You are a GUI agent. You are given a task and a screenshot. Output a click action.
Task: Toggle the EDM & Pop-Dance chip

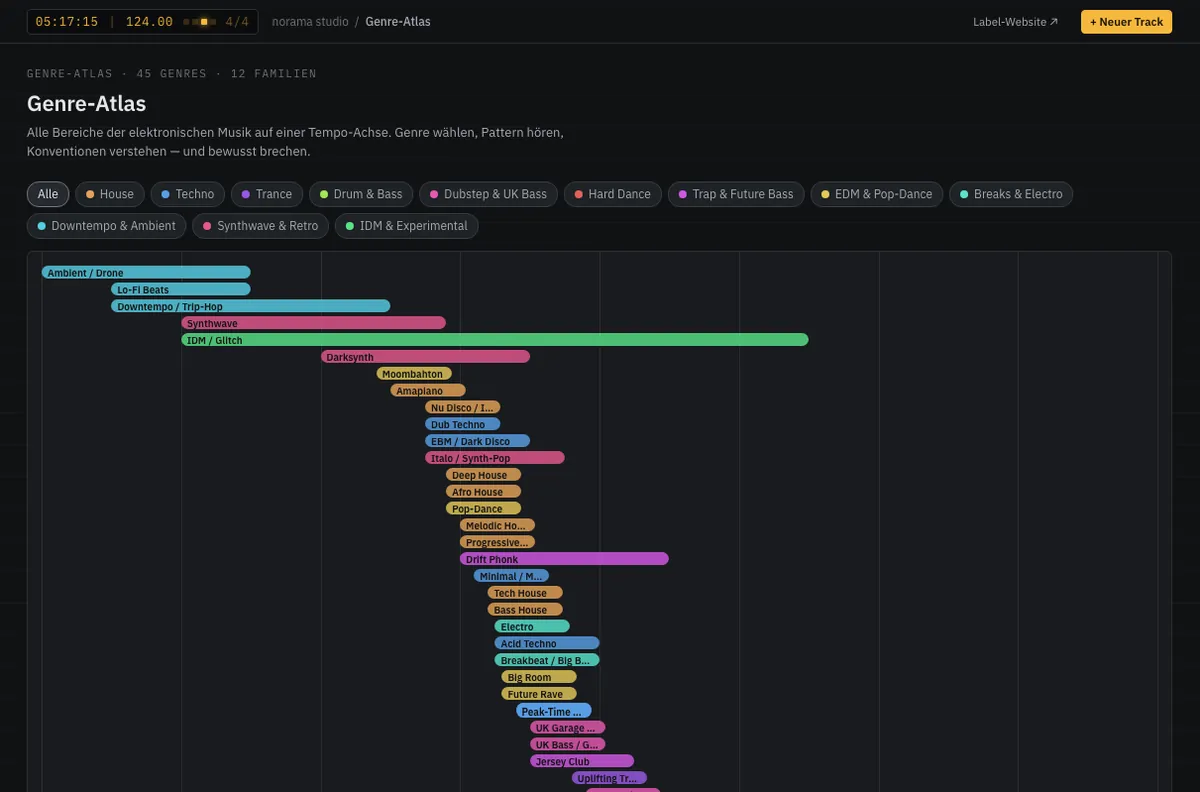[877, 194]
